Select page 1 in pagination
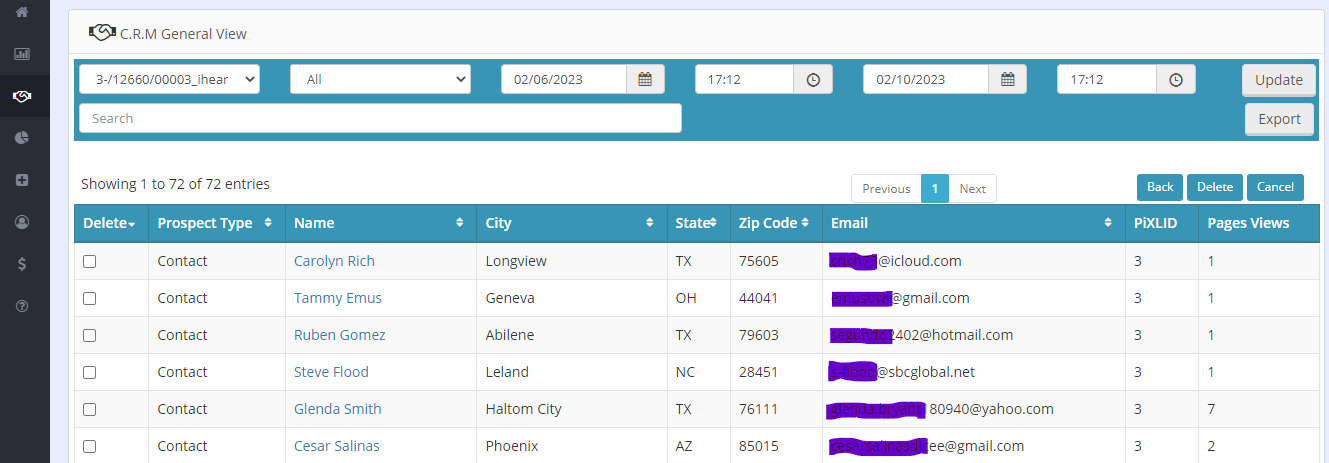1329x463 pixels. 934,189
